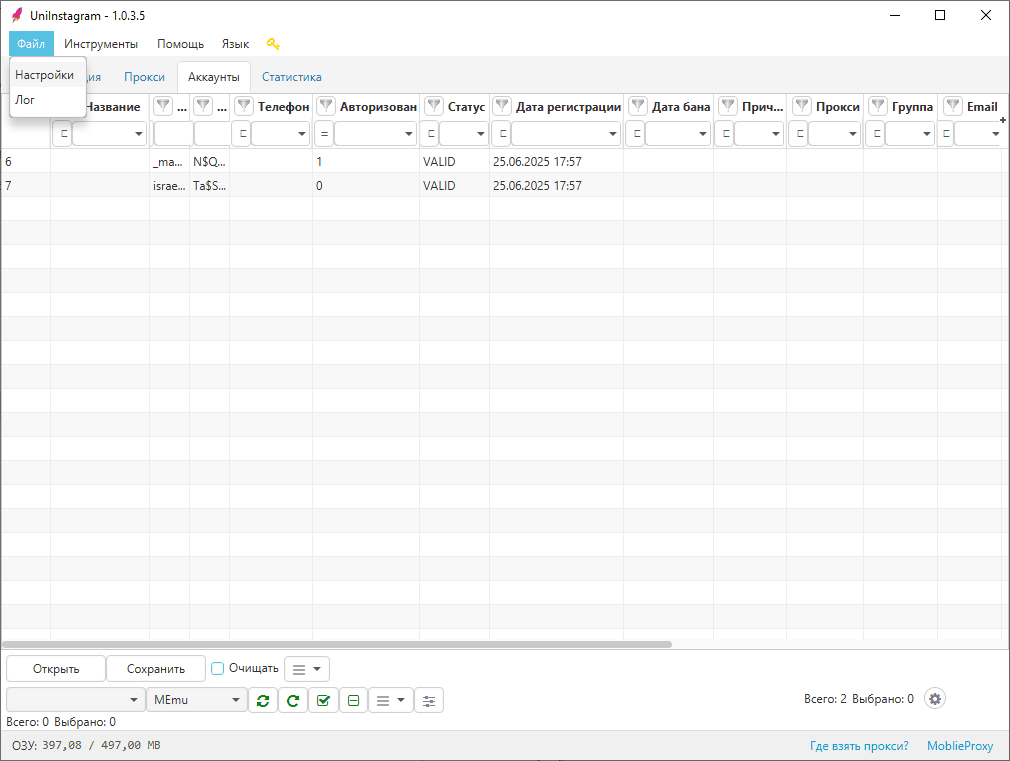
Task: Sort by the Email column header
Action: (982, 107)
